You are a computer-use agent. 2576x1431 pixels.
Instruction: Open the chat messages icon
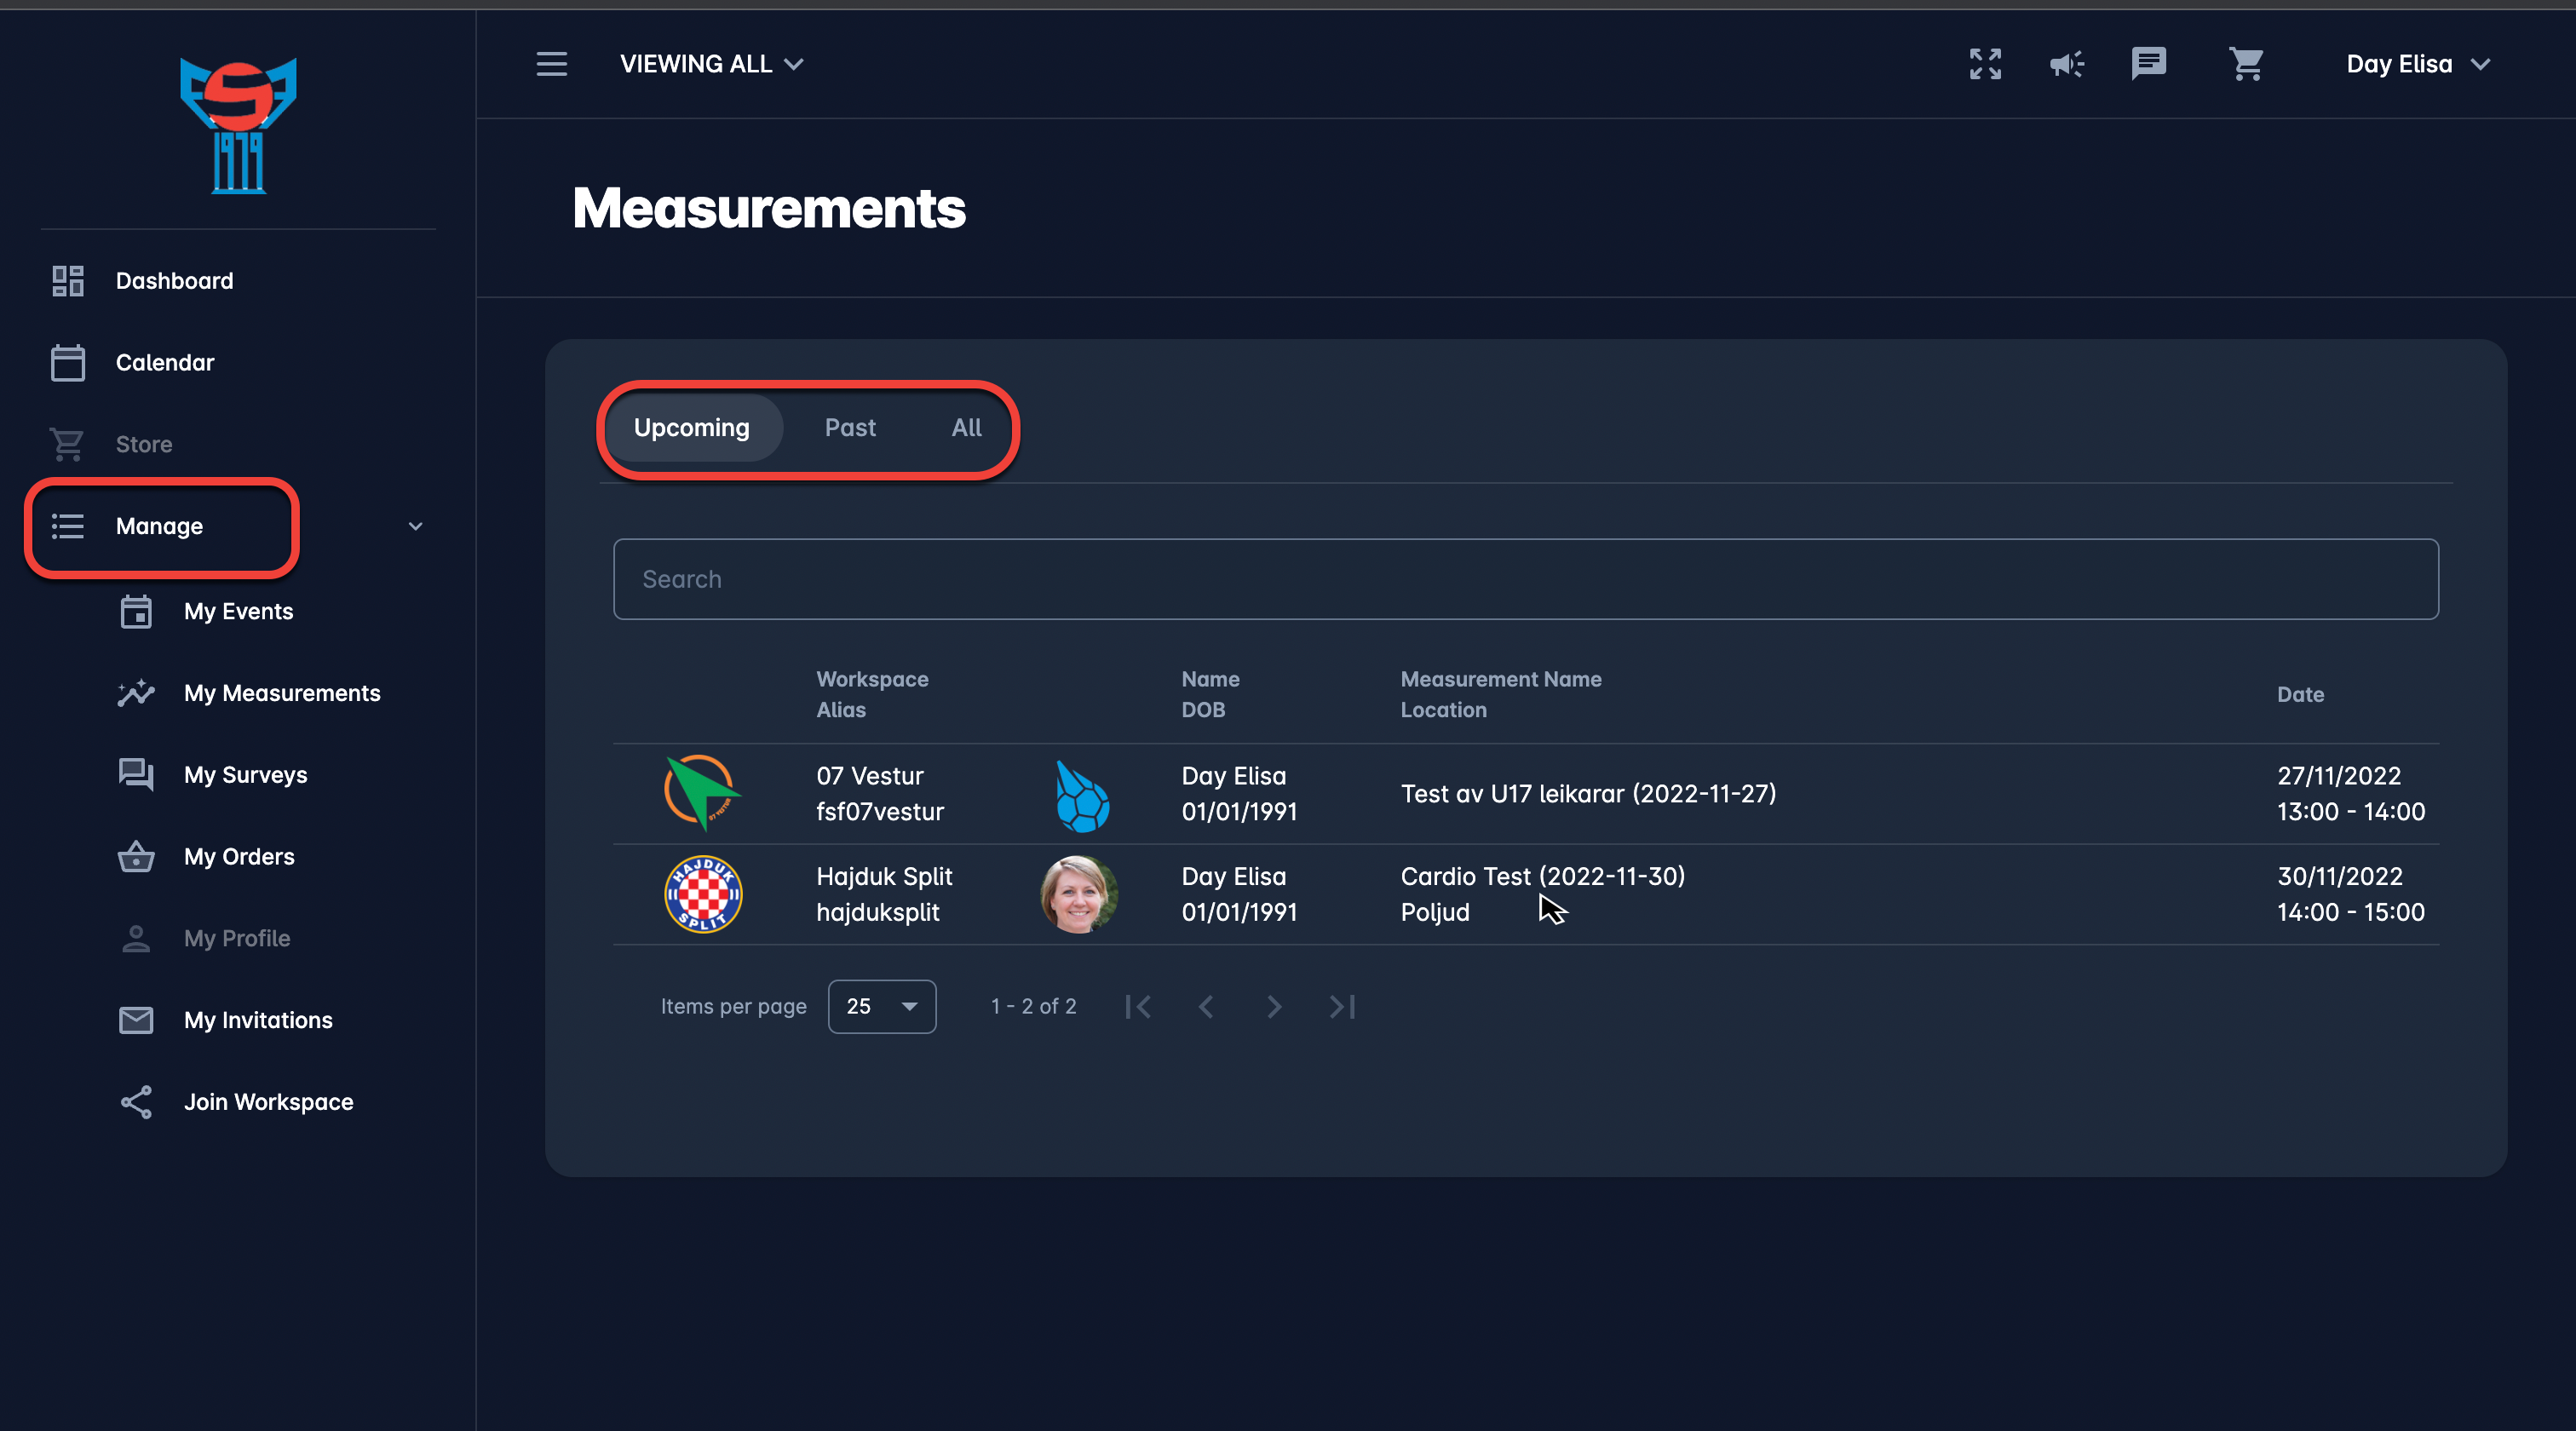pyautogui.click(x=2148, y=64)
